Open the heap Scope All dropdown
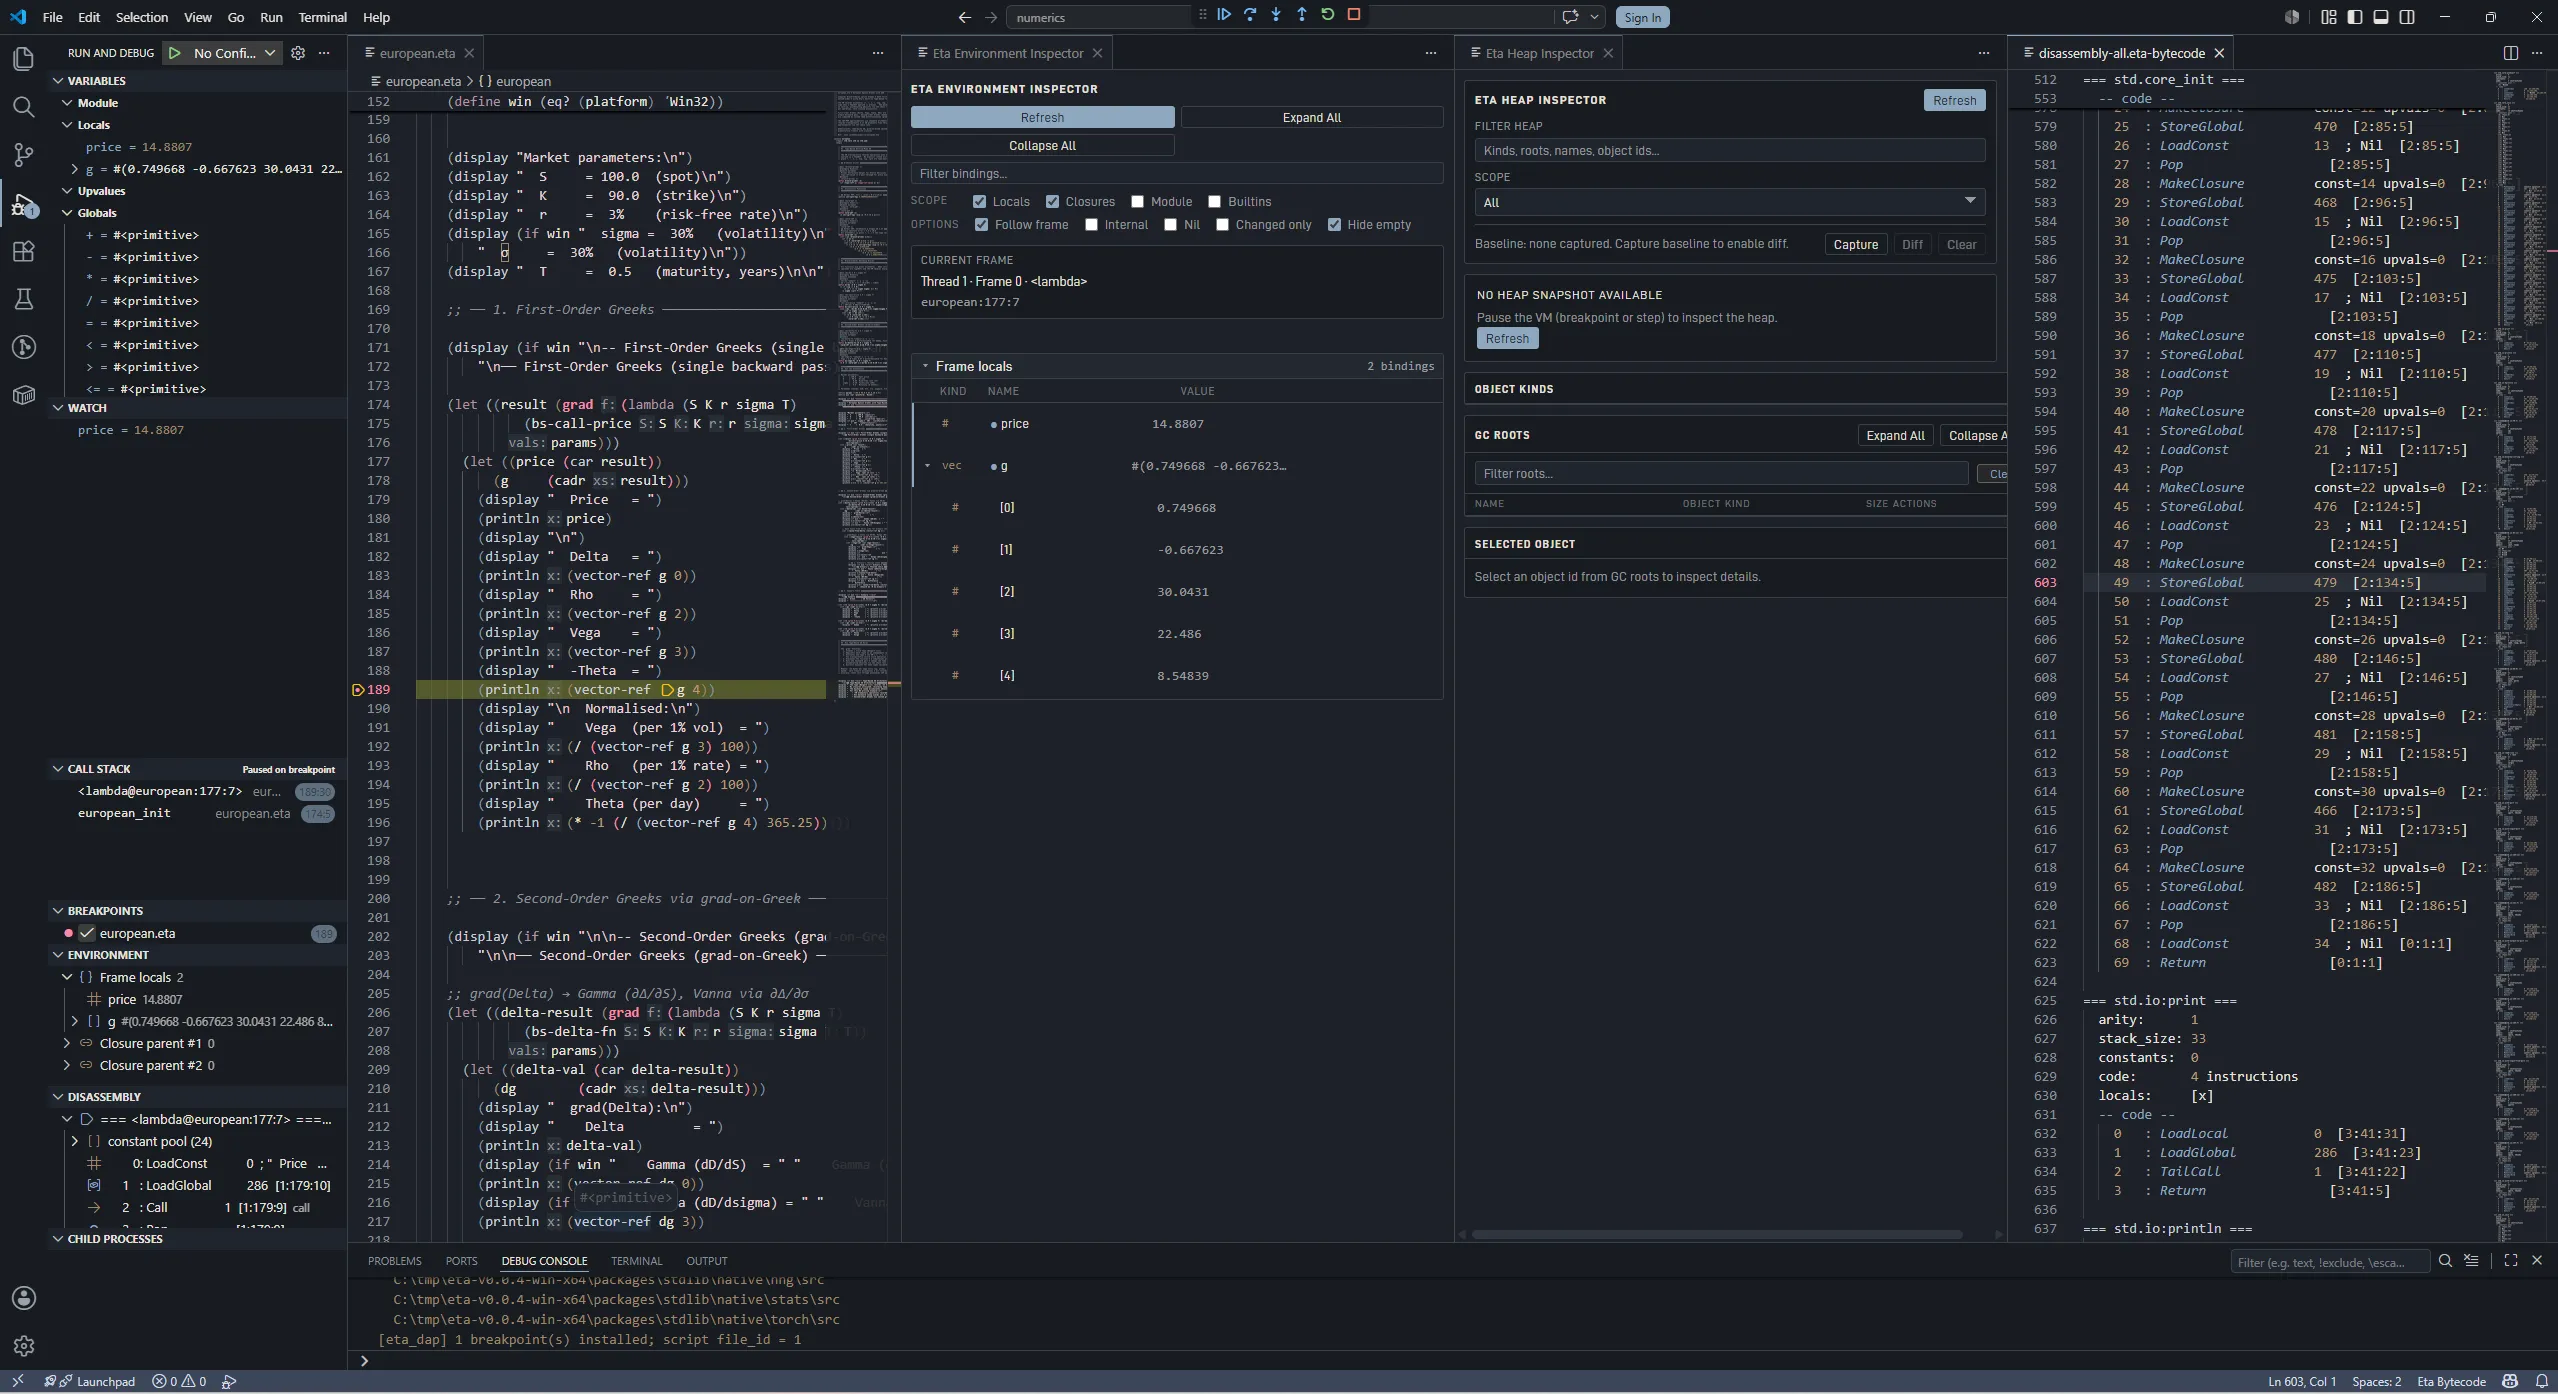The image size is (2558, 1394). pos(1729,202)
